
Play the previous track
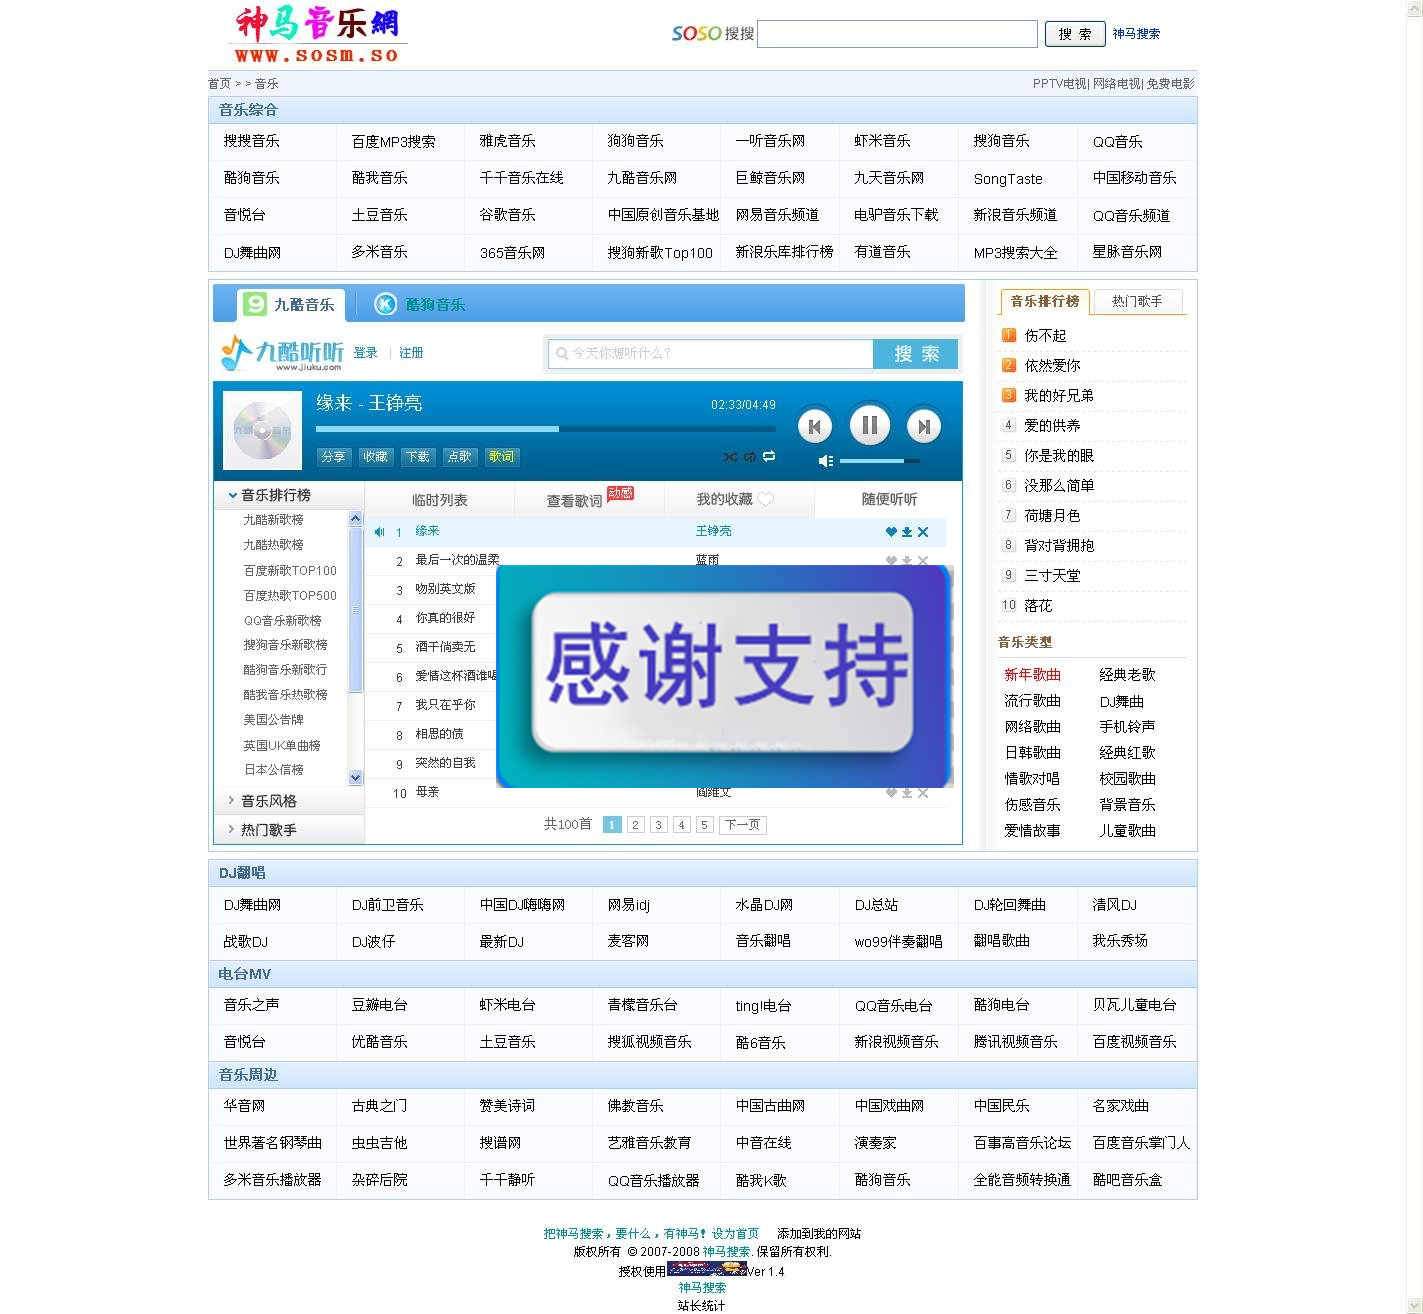coord(815,427)
